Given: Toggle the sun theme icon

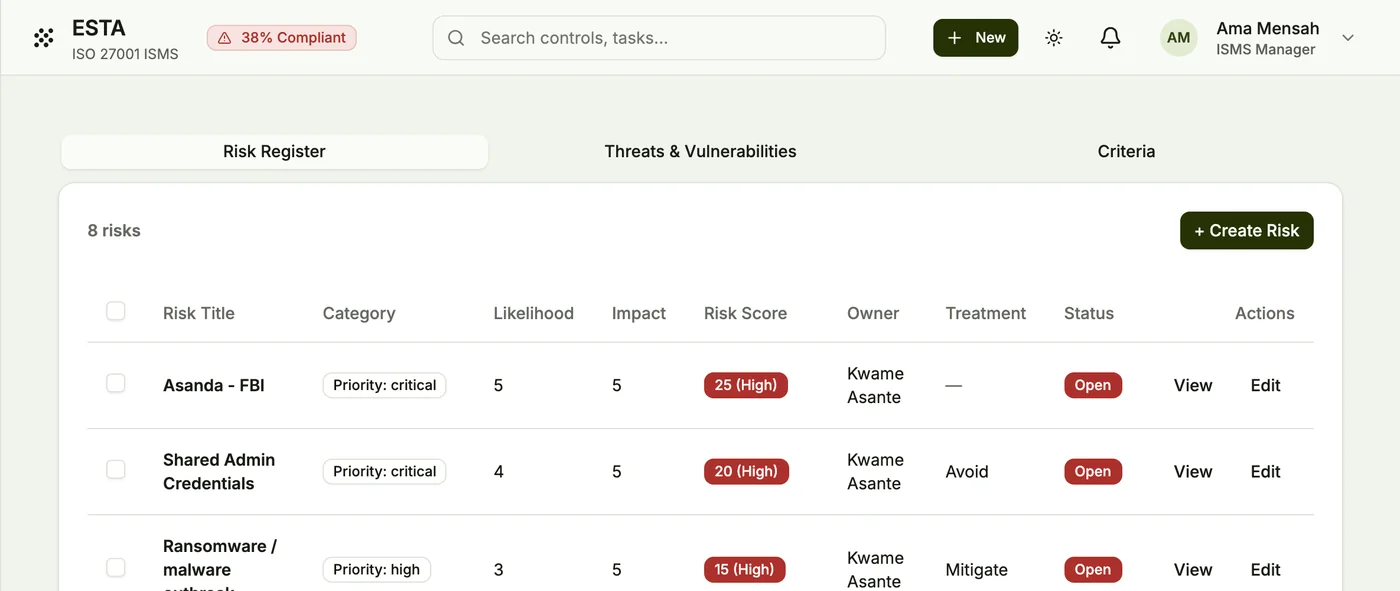Looking at the screenshot, I should coord(1053,38).
